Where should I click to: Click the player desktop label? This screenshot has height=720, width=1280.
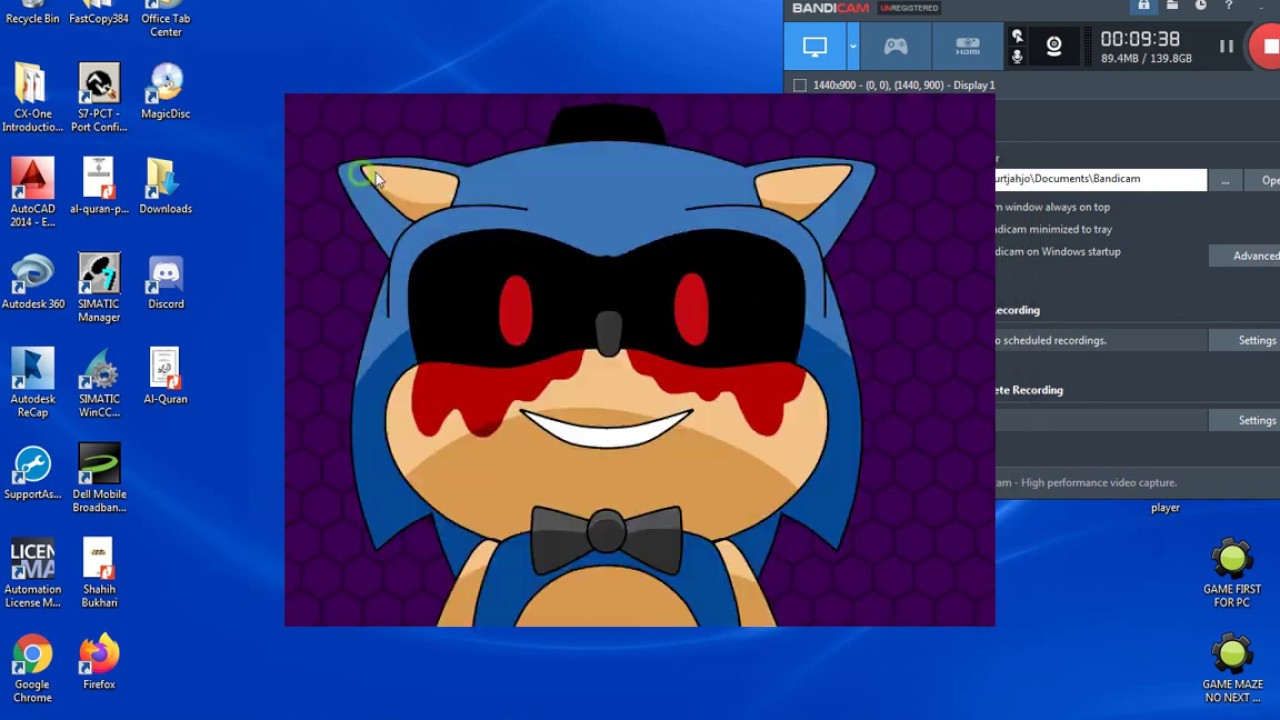pyautogui.click(x=1165, y=508)
